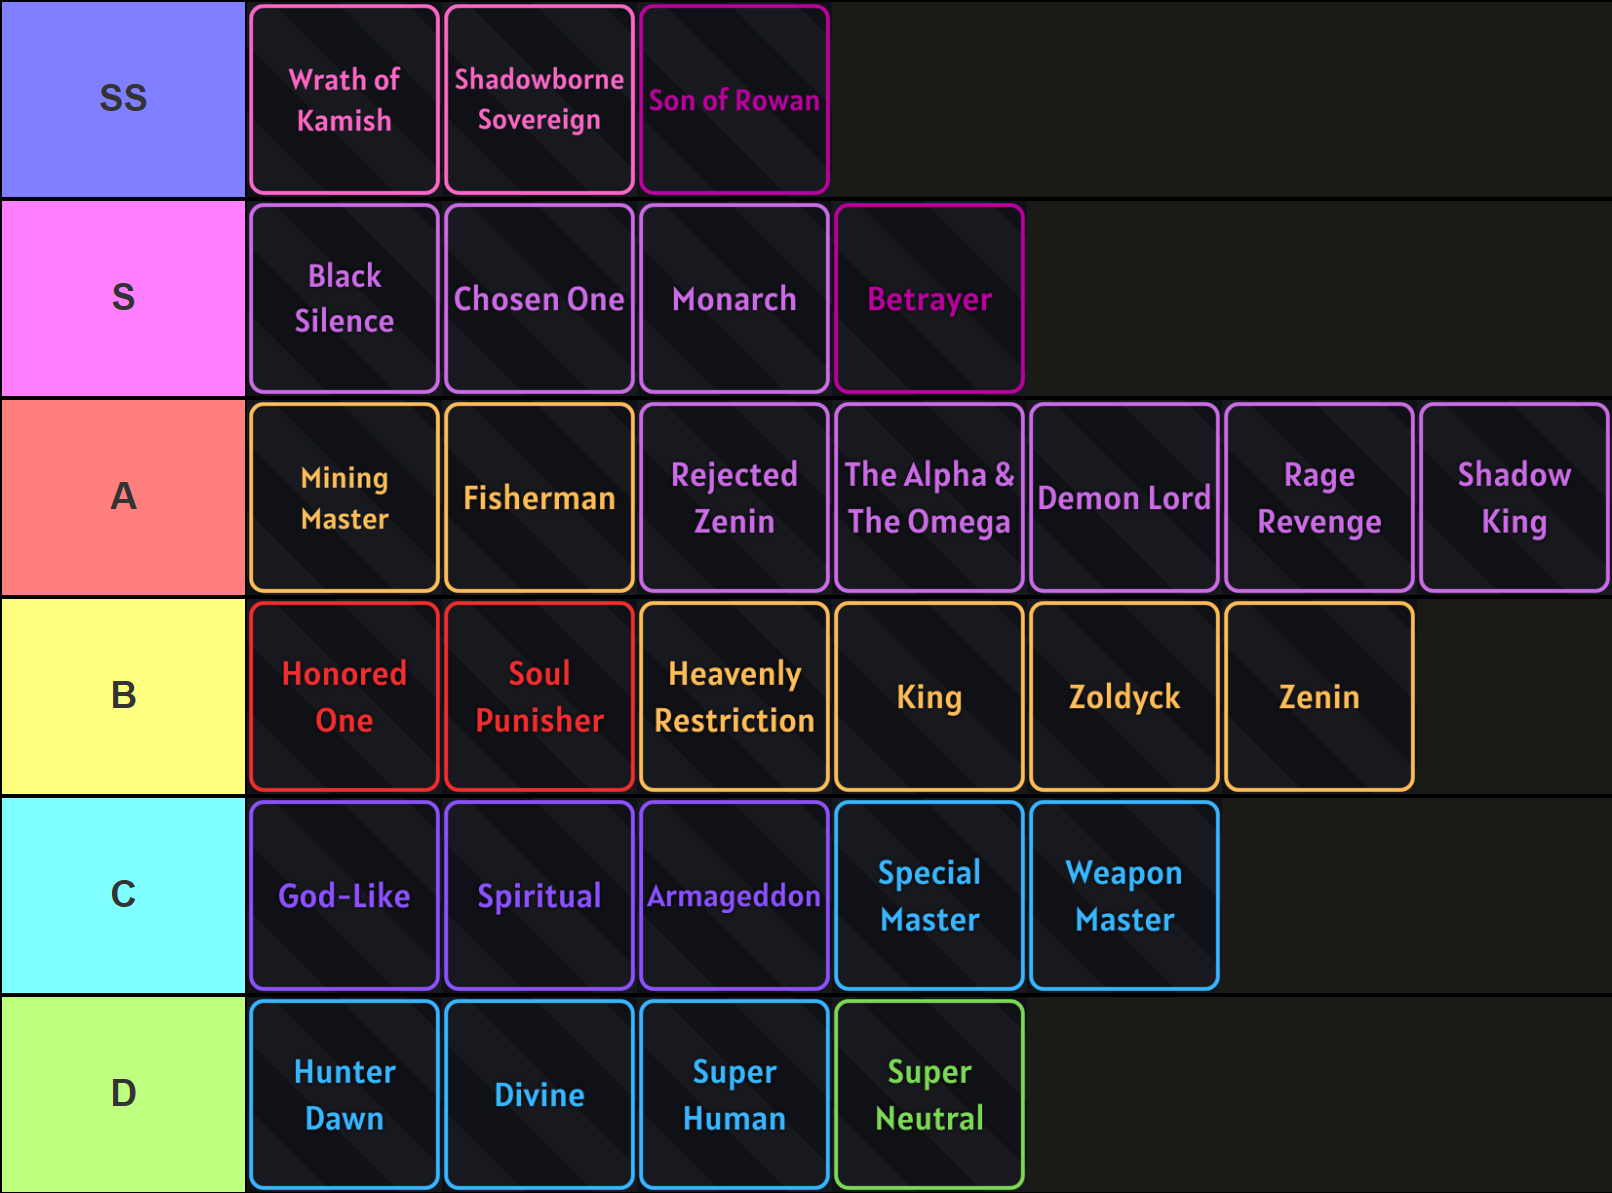Click the yellow B tier label
The width and height of the screenshot is (1612, 1193).
(123, 696)
